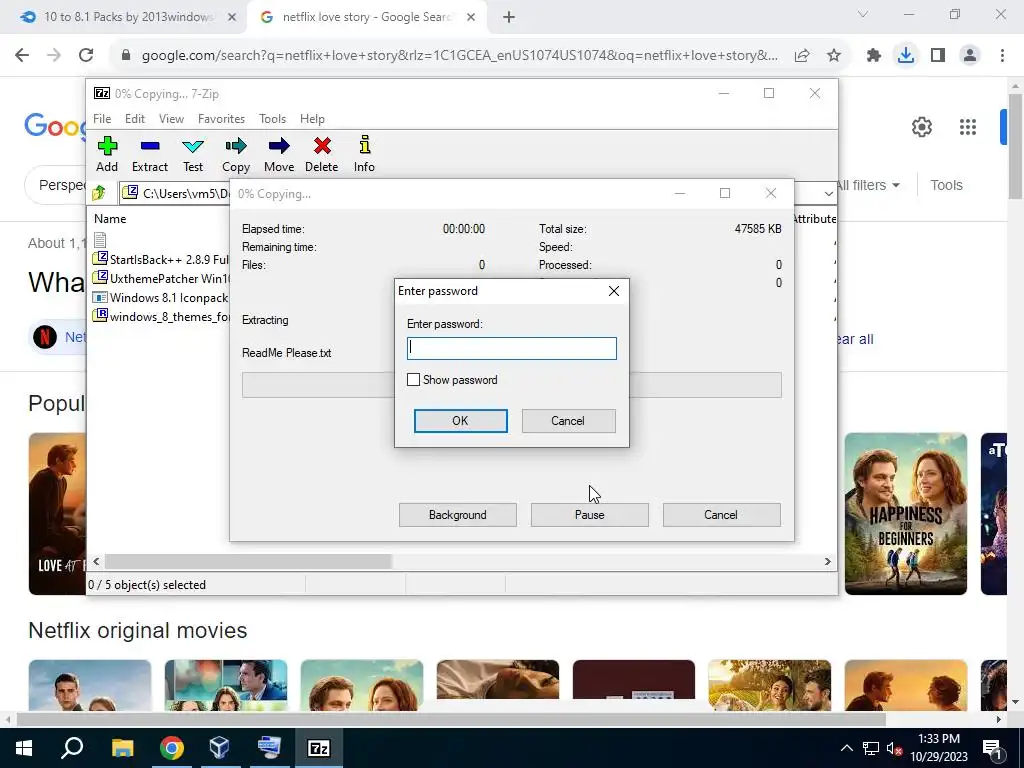The width and height of the screenshot is (1024, 768).
Task: Switch to Chrome on taskbar
Action: pos(172,748)
